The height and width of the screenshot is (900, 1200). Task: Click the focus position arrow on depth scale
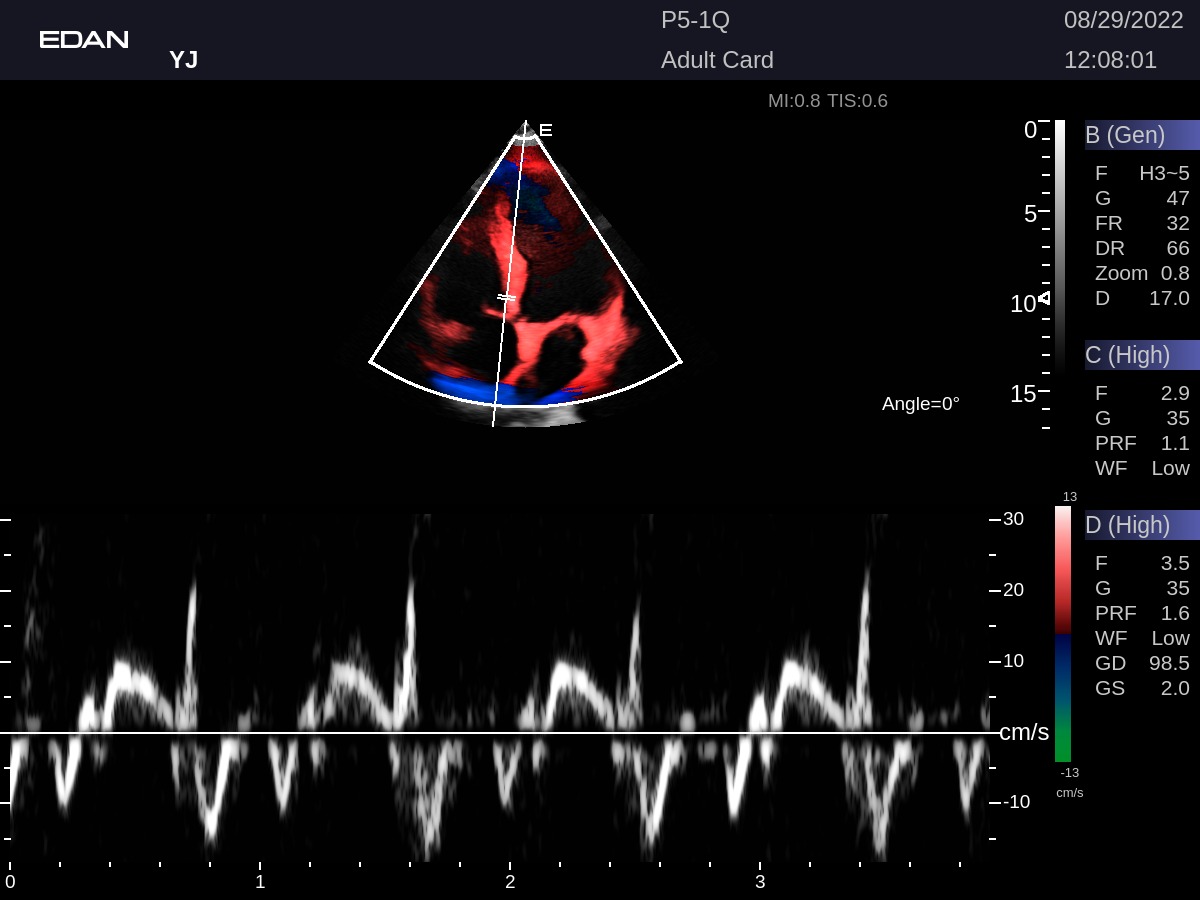[x=1044, y=297]
